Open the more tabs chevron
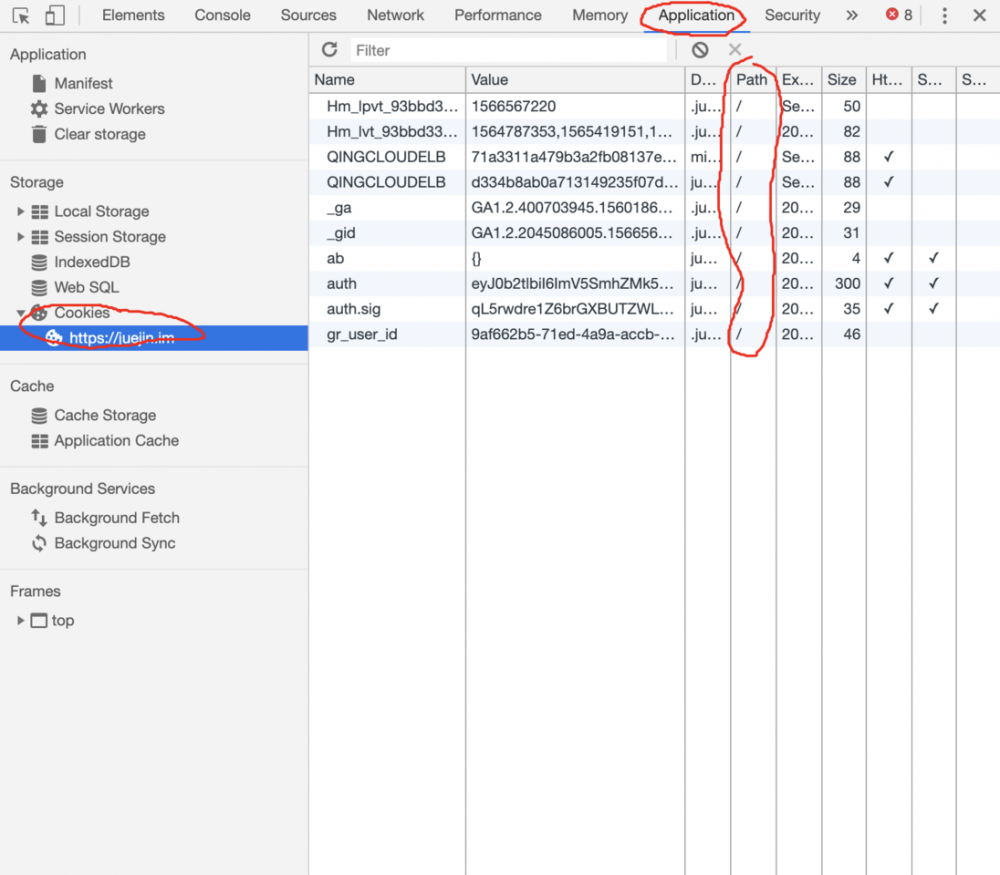This screenshot has width=1000, height=875. pyautogui.click(x=852, y=15)
